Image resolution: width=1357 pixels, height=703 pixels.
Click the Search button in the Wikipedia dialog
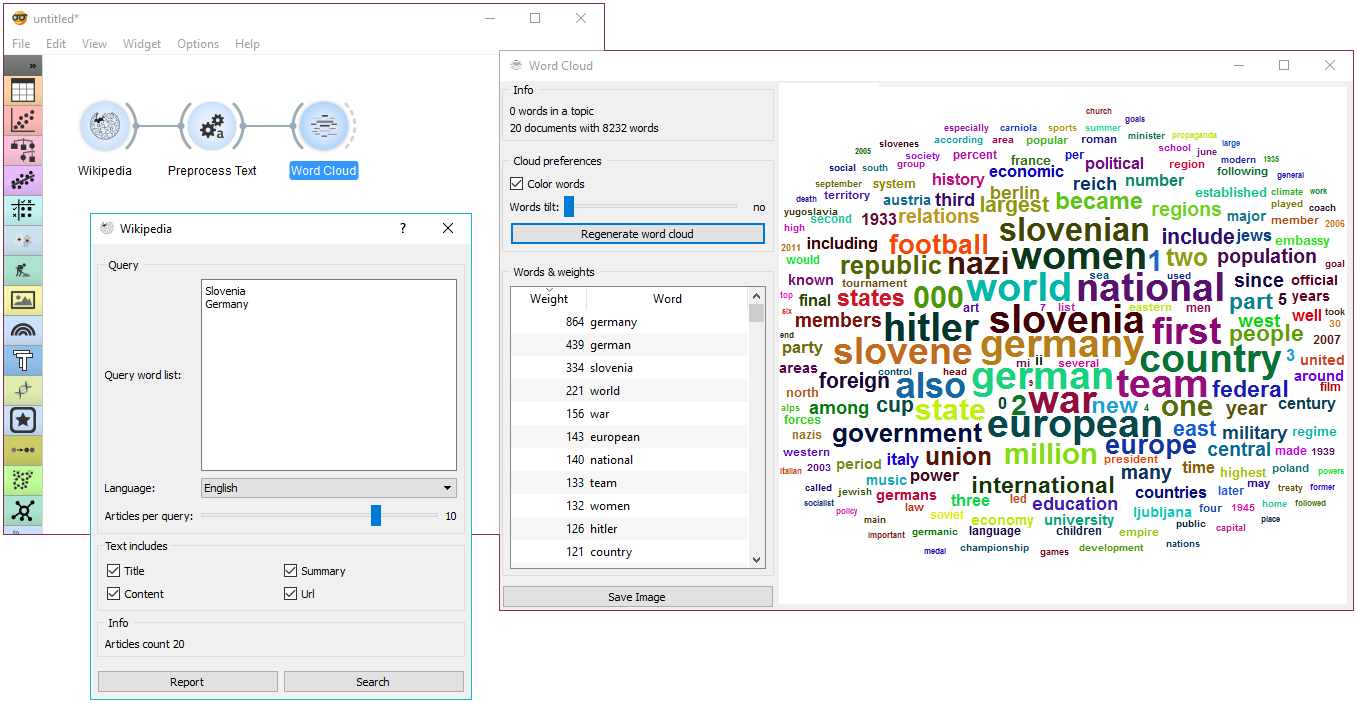[x=373, y=682]
